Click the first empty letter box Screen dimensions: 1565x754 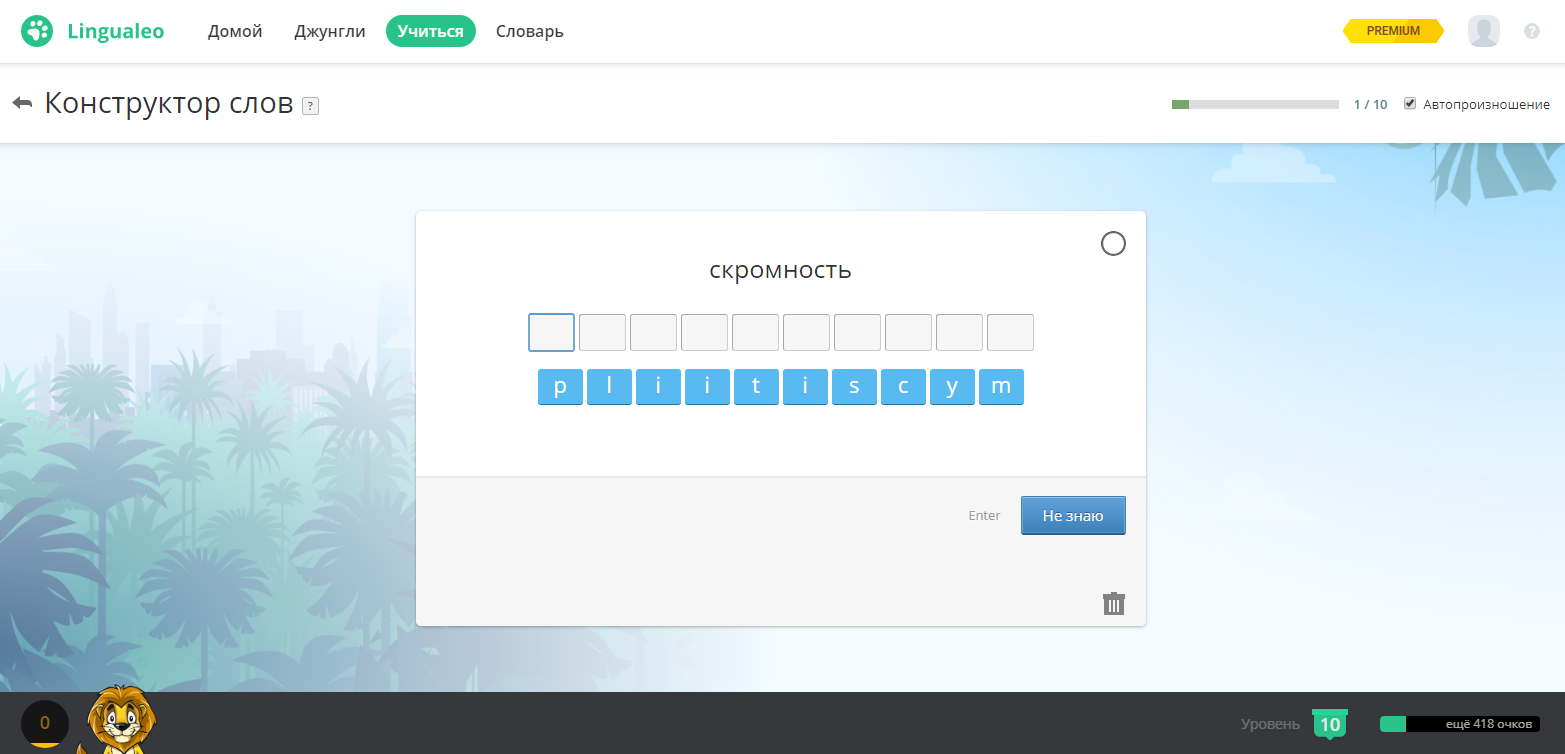(551, 332)
